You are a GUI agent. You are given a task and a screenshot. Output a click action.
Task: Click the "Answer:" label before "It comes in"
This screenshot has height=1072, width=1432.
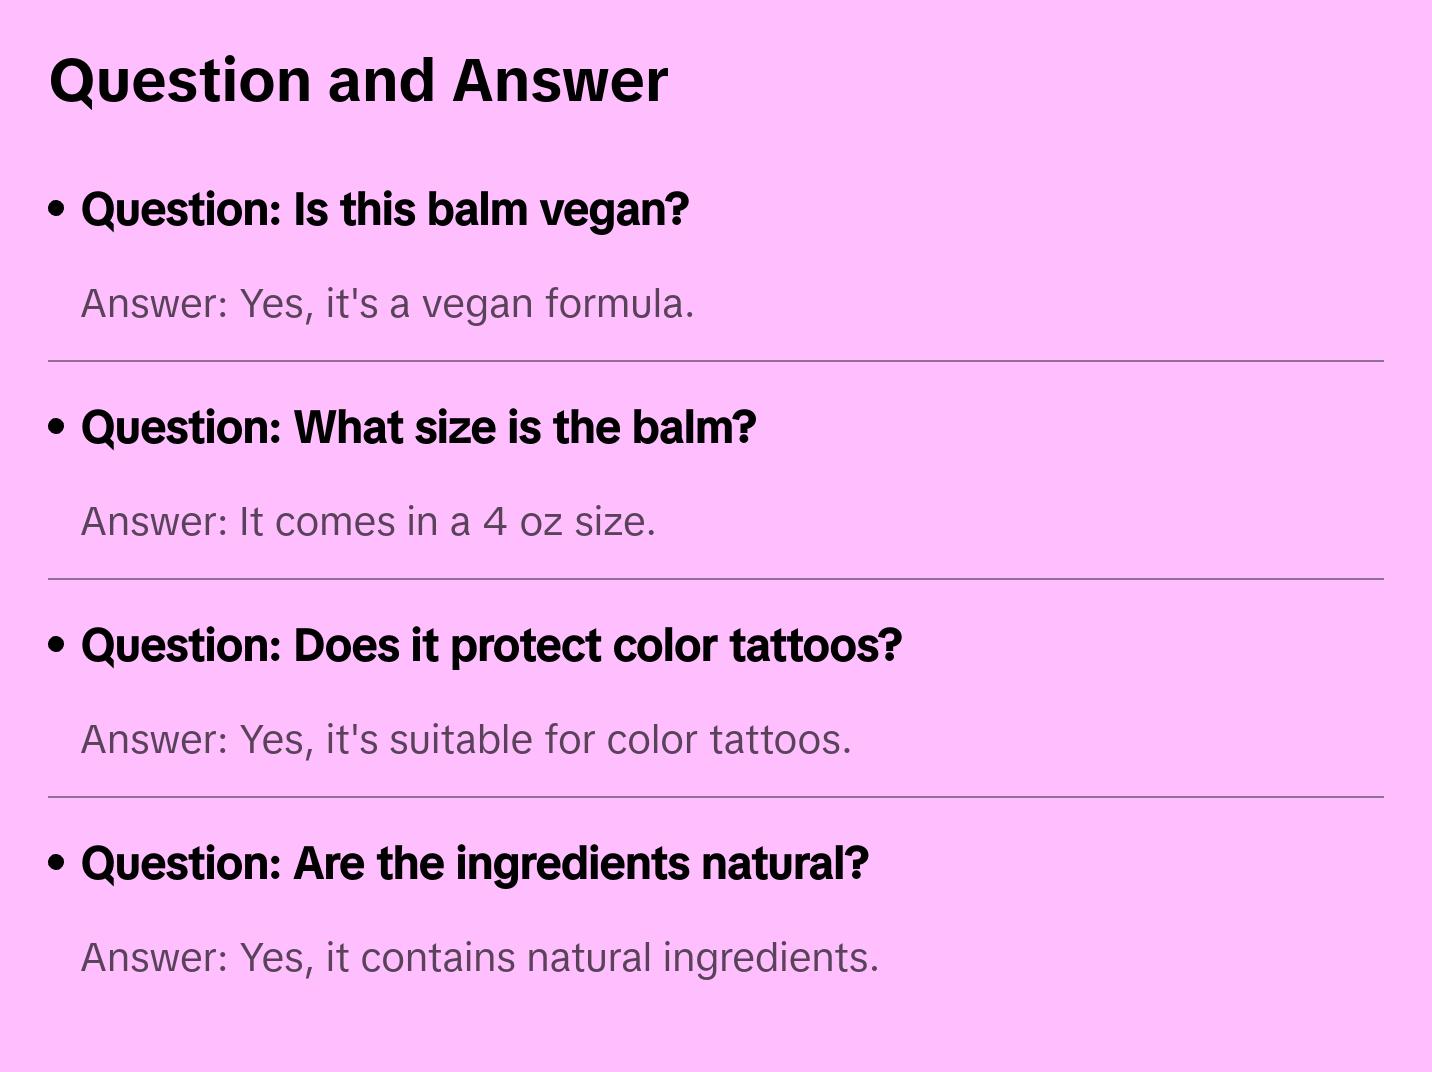point(155,522)
